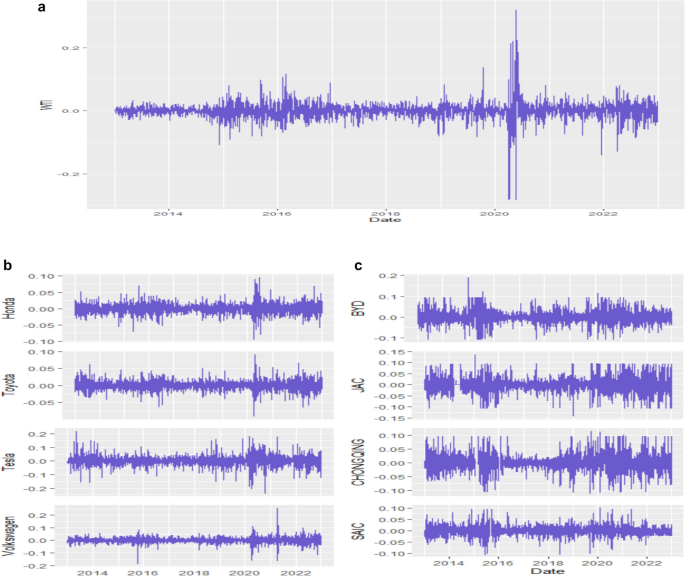
Task: Click the 0.1 tick on the Volkswagen axis
Action: point(38,528)
